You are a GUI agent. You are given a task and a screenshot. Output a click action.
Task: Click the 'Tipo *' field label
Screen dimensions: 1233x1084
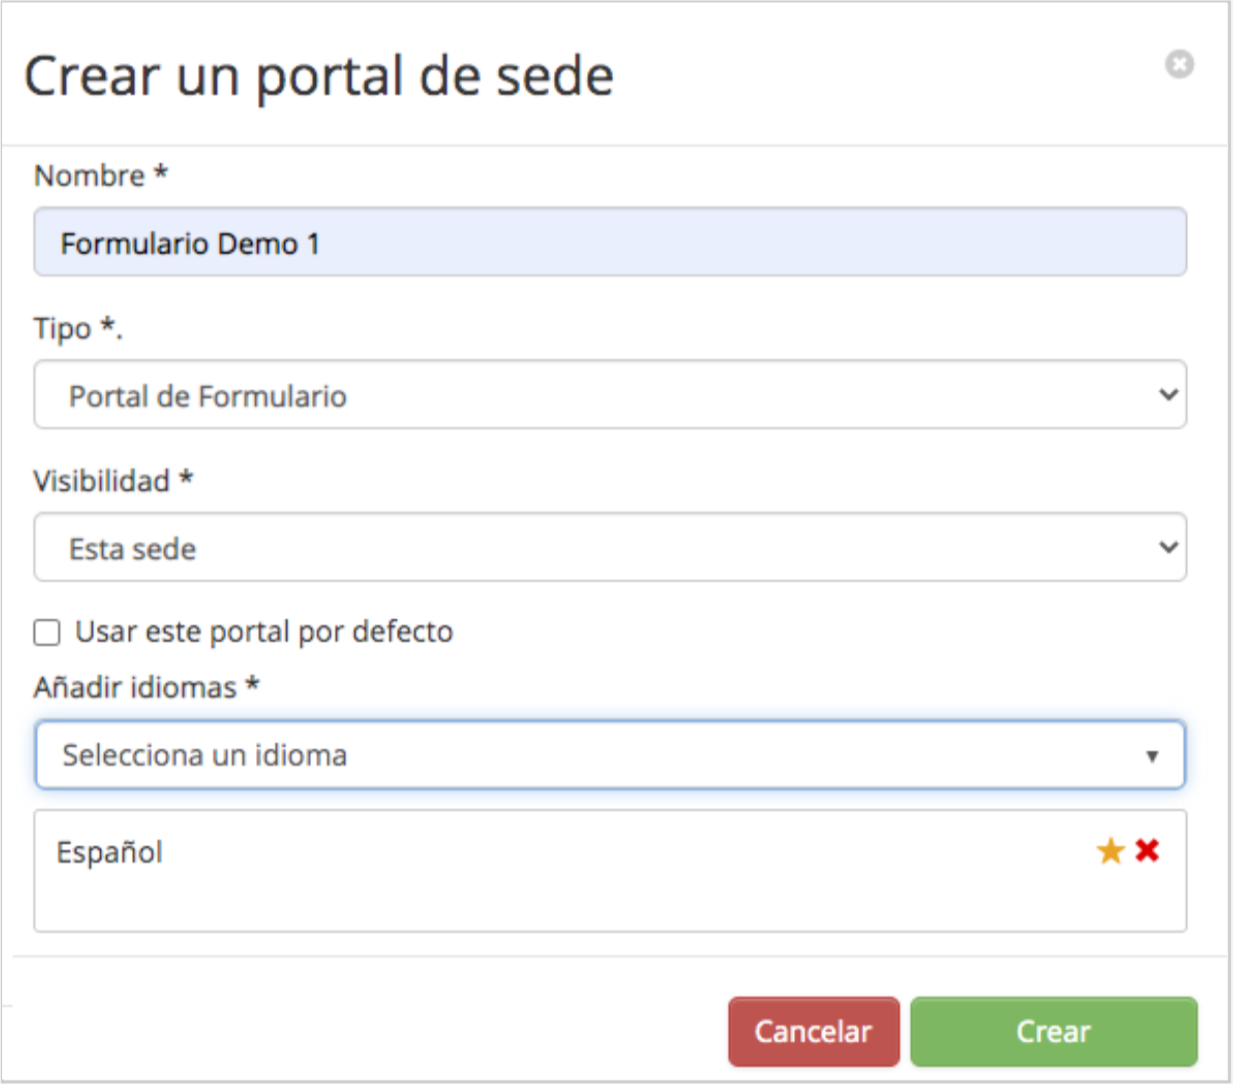click(77, 328)
